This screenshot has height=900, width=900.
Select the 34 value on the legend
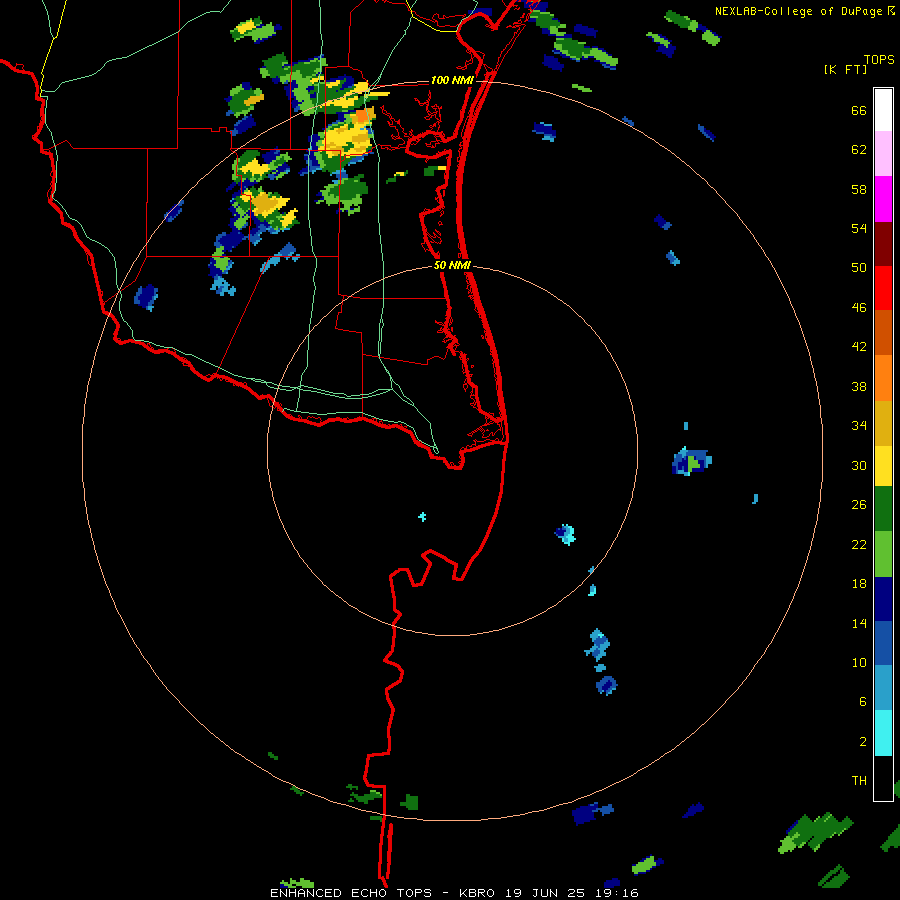tap(859, 426)
